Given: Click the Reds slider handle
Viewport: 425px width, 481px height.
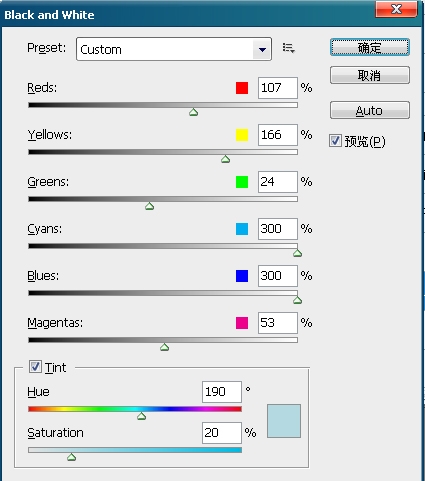Looking at the screenshot, I should (193, 112).
